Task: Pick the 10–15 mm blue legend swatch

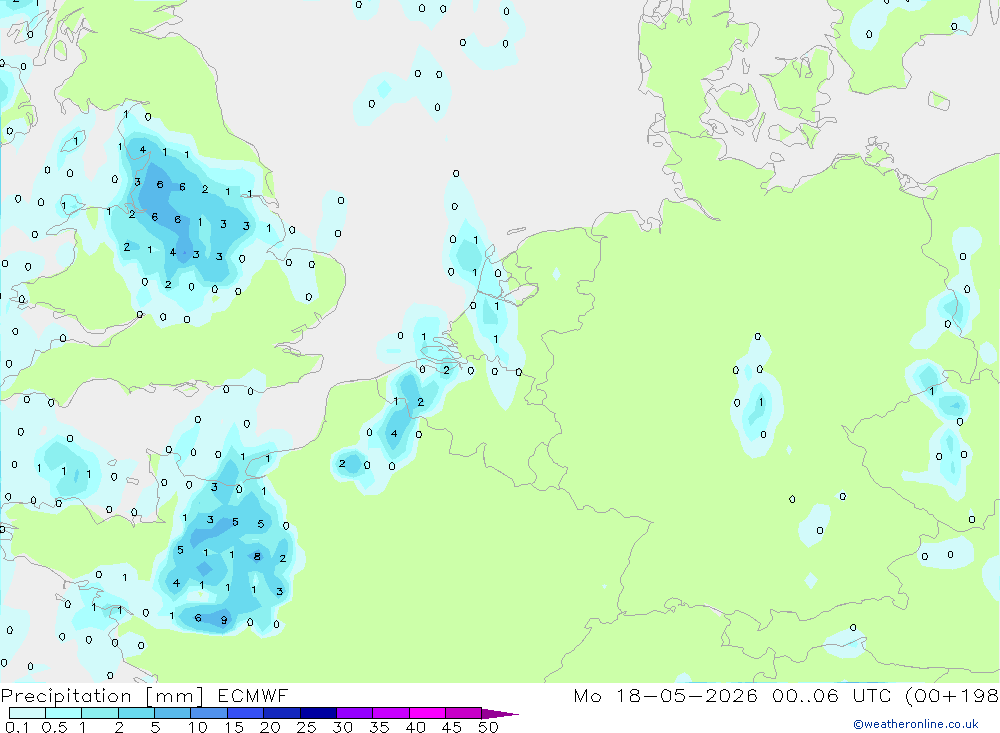Action: [209, 713]
